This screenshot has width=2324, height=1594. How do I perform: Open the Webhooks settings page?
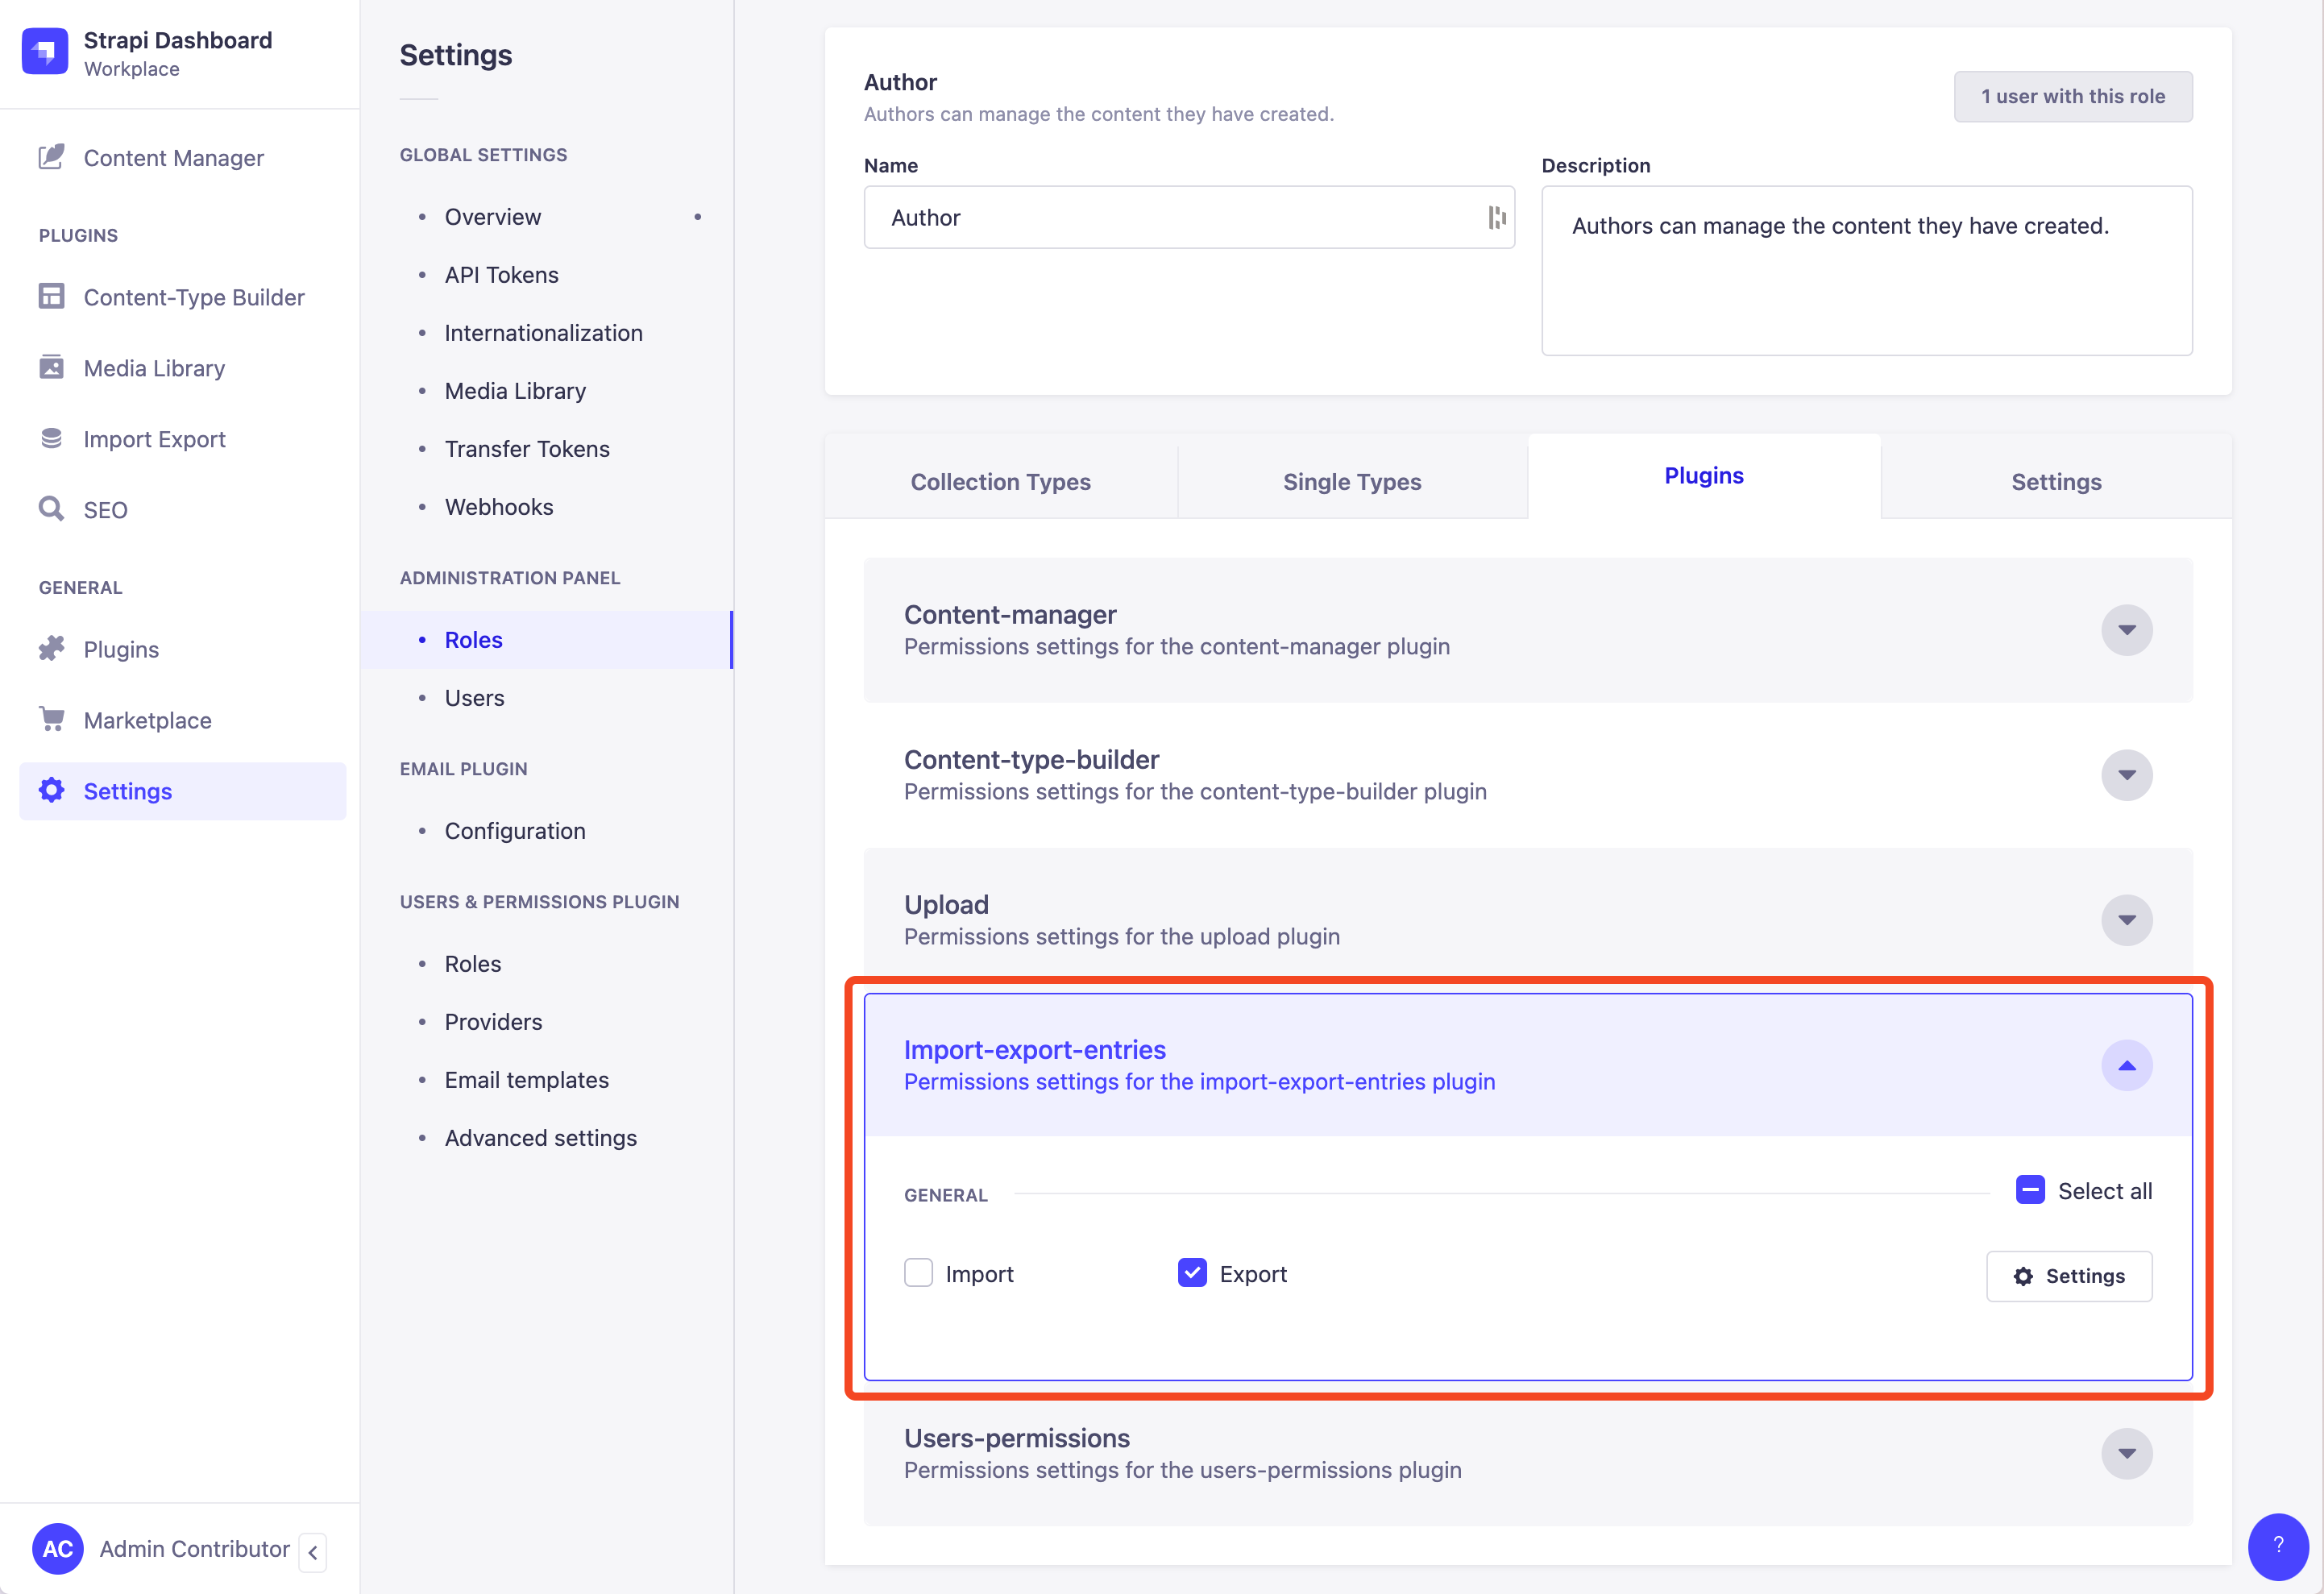(x=498, y=507)
